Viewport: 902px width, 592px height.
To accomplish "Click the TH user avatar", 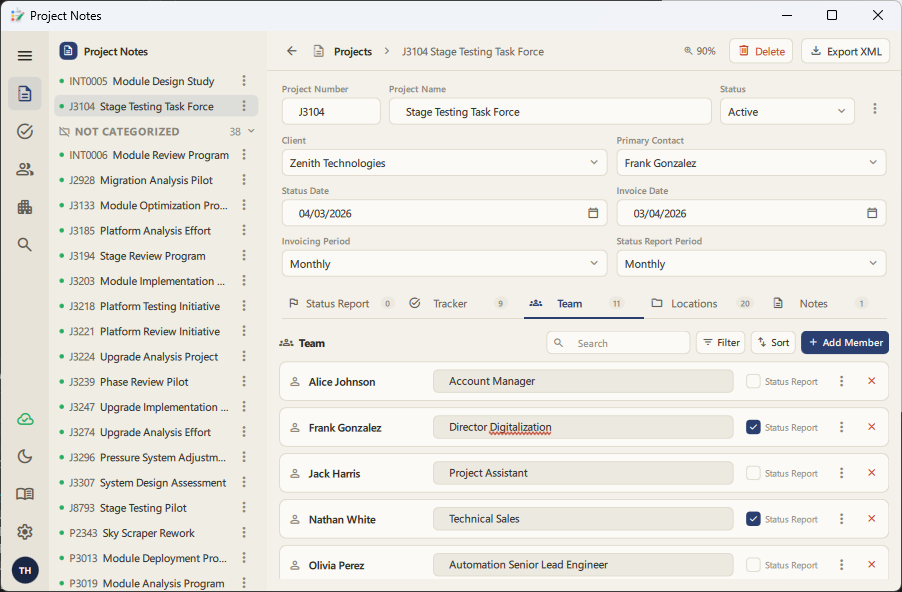I will click(x=25, y=570).
